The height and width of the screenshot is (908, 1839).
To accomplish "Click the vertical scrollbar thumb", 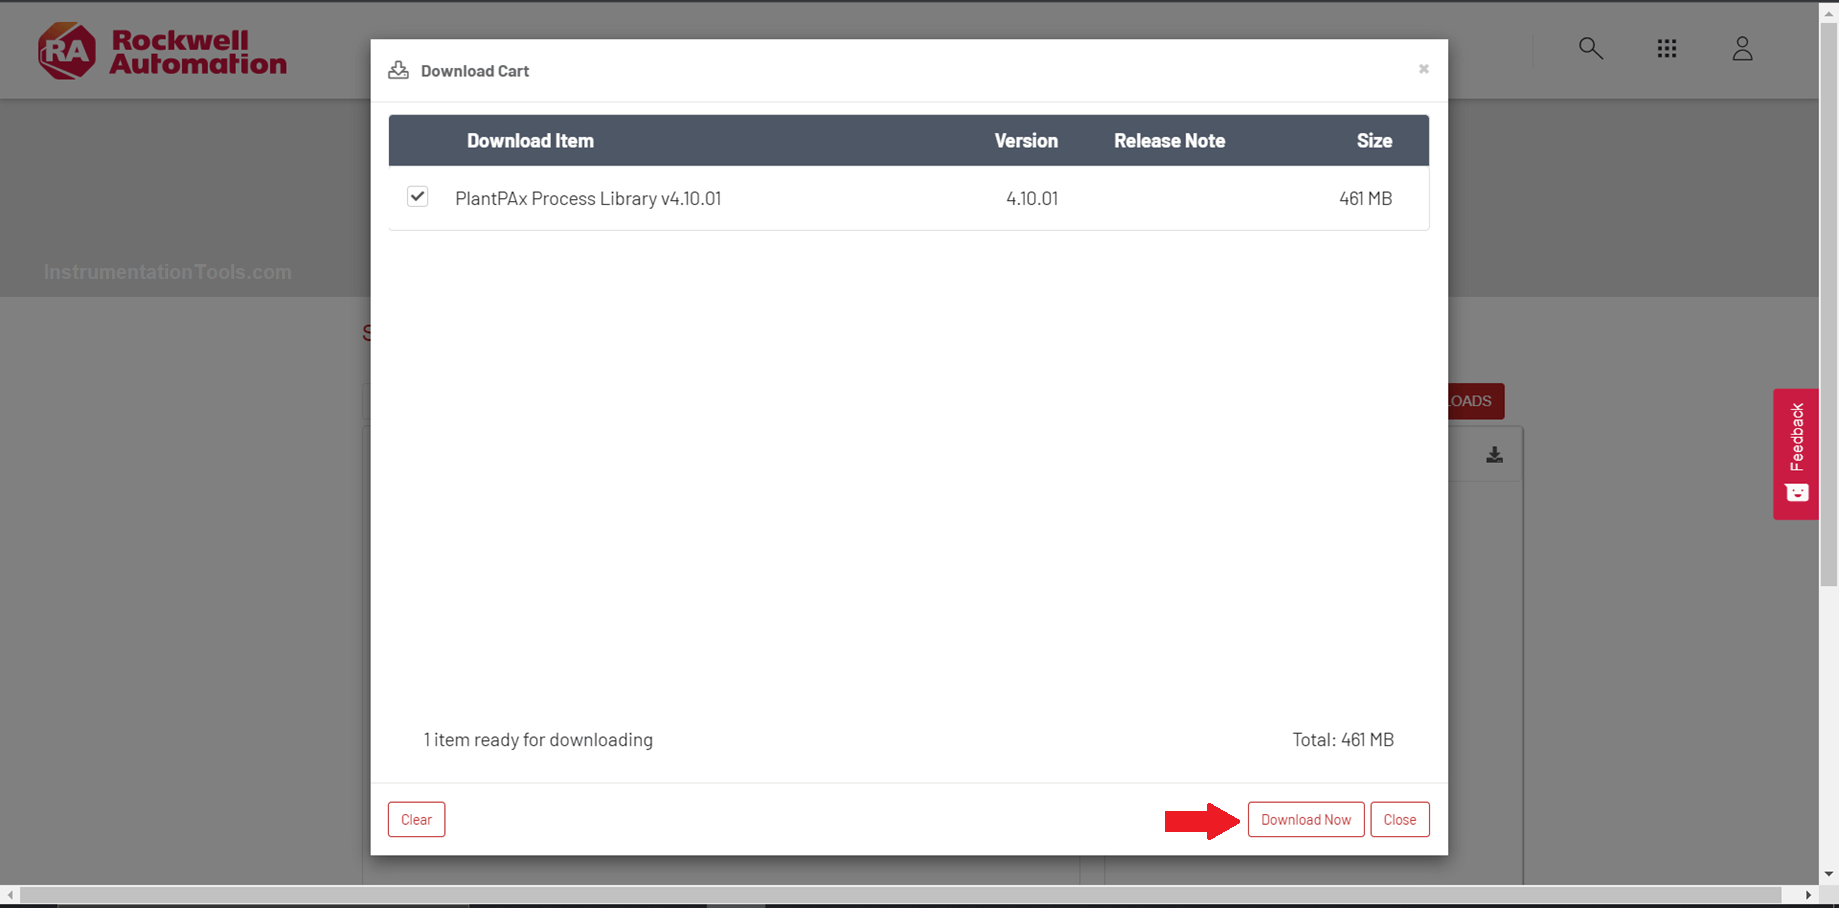I will [x=1828, y=303].
